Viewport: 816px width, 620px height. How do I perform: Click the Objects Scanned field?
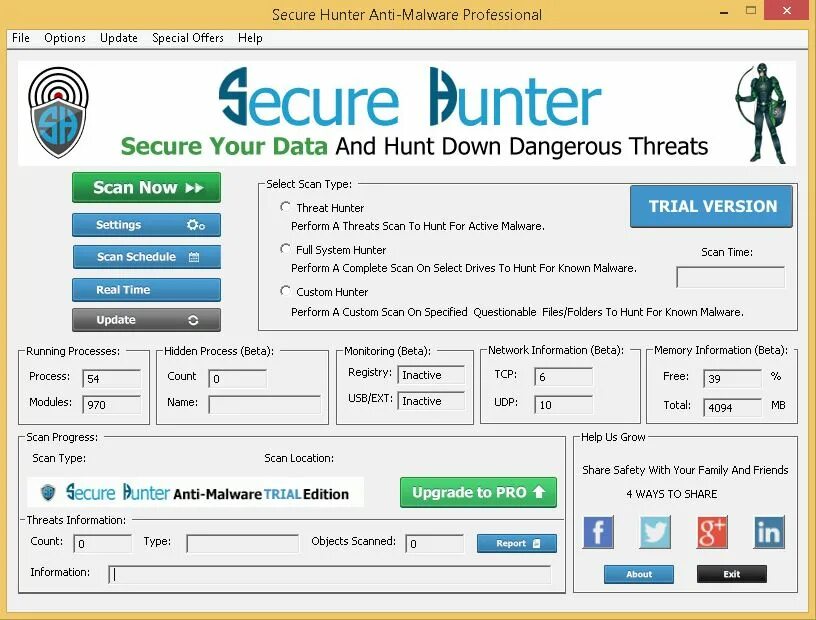[x=435, y=543]
